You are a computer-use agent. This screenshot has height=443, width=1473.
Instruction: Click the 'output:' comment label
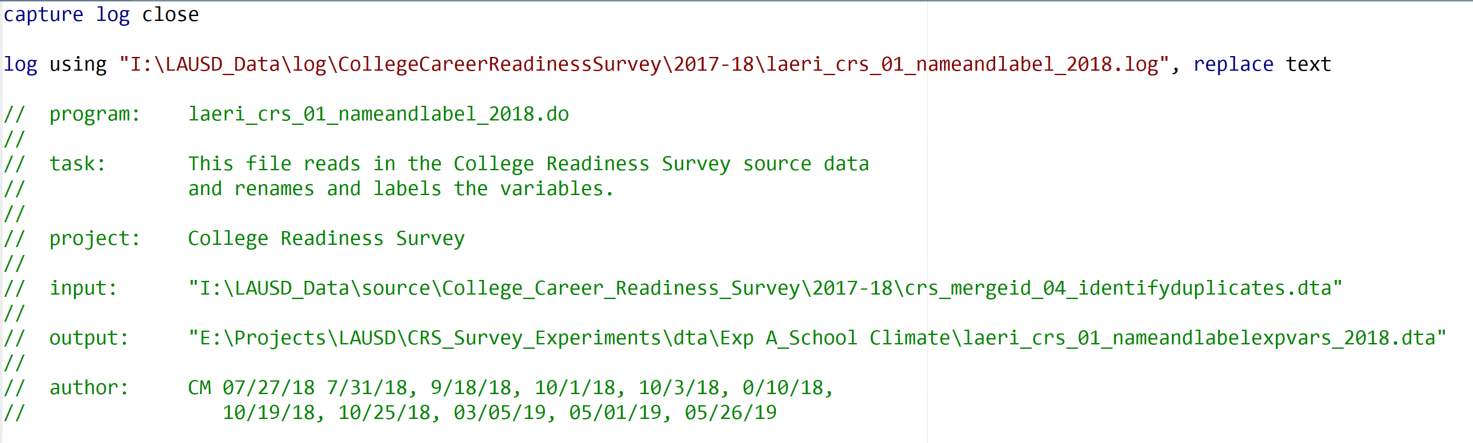[x=89, y=338]
